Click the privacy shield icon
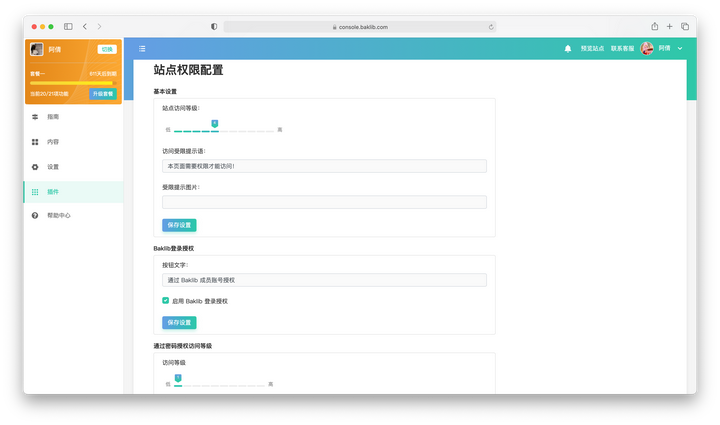Viewport: 720px width, 425px height. tap(214, 27)
